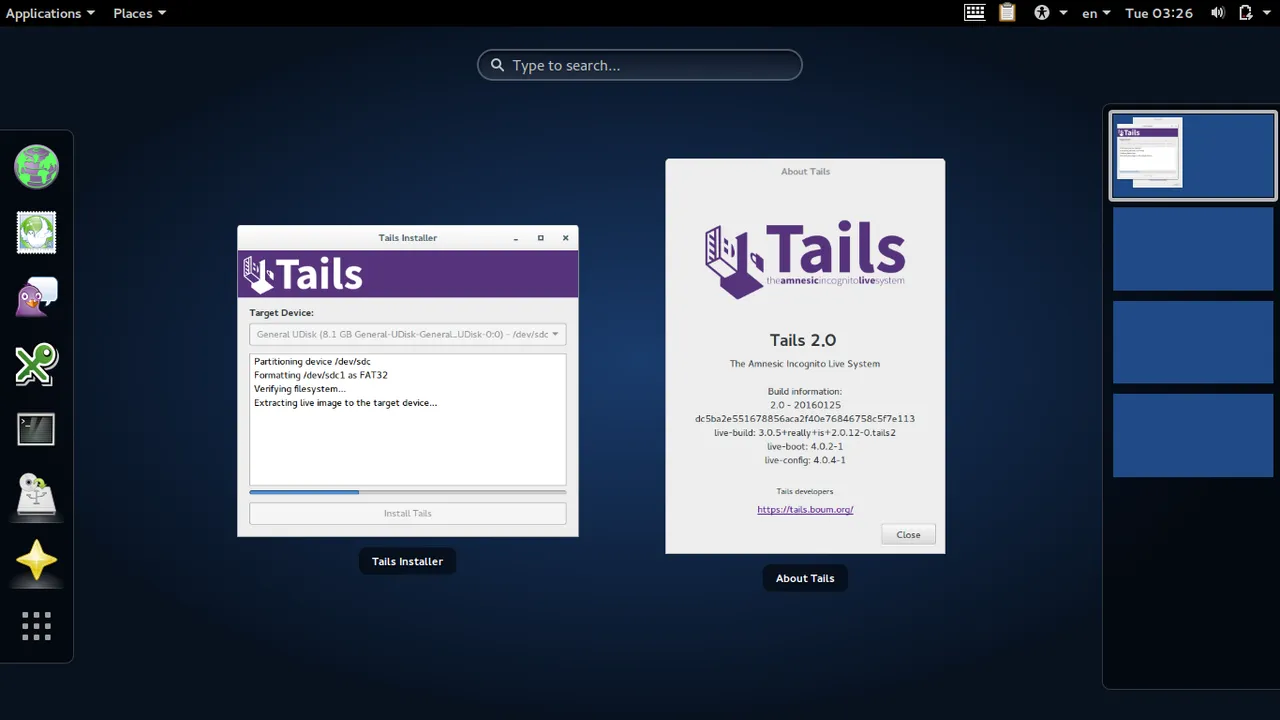
Task: Open the clock Tue 03:26
Action: [1159, 13]
